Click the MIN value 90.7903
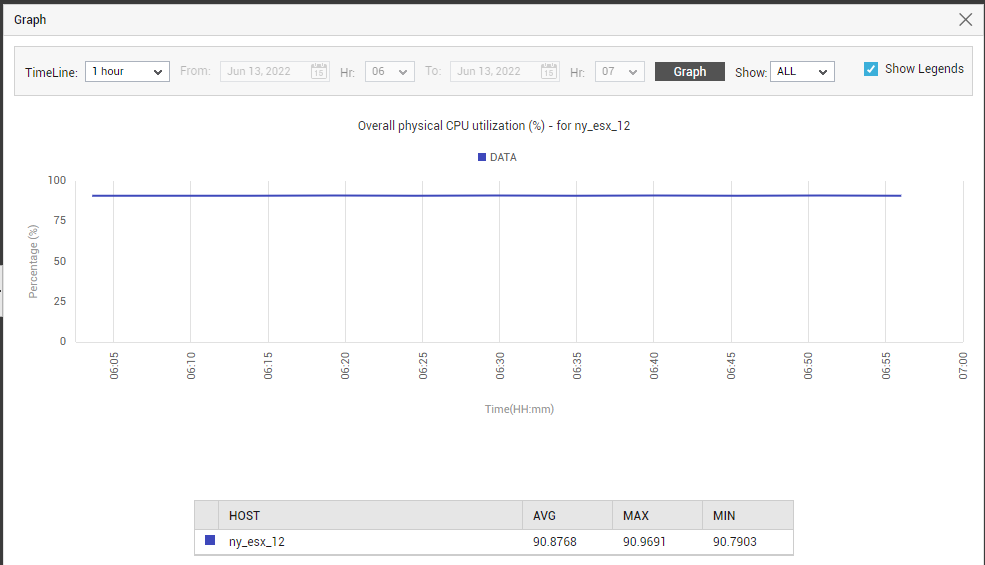The height and width of the screenshot is (565, 985). coord(734,542)
